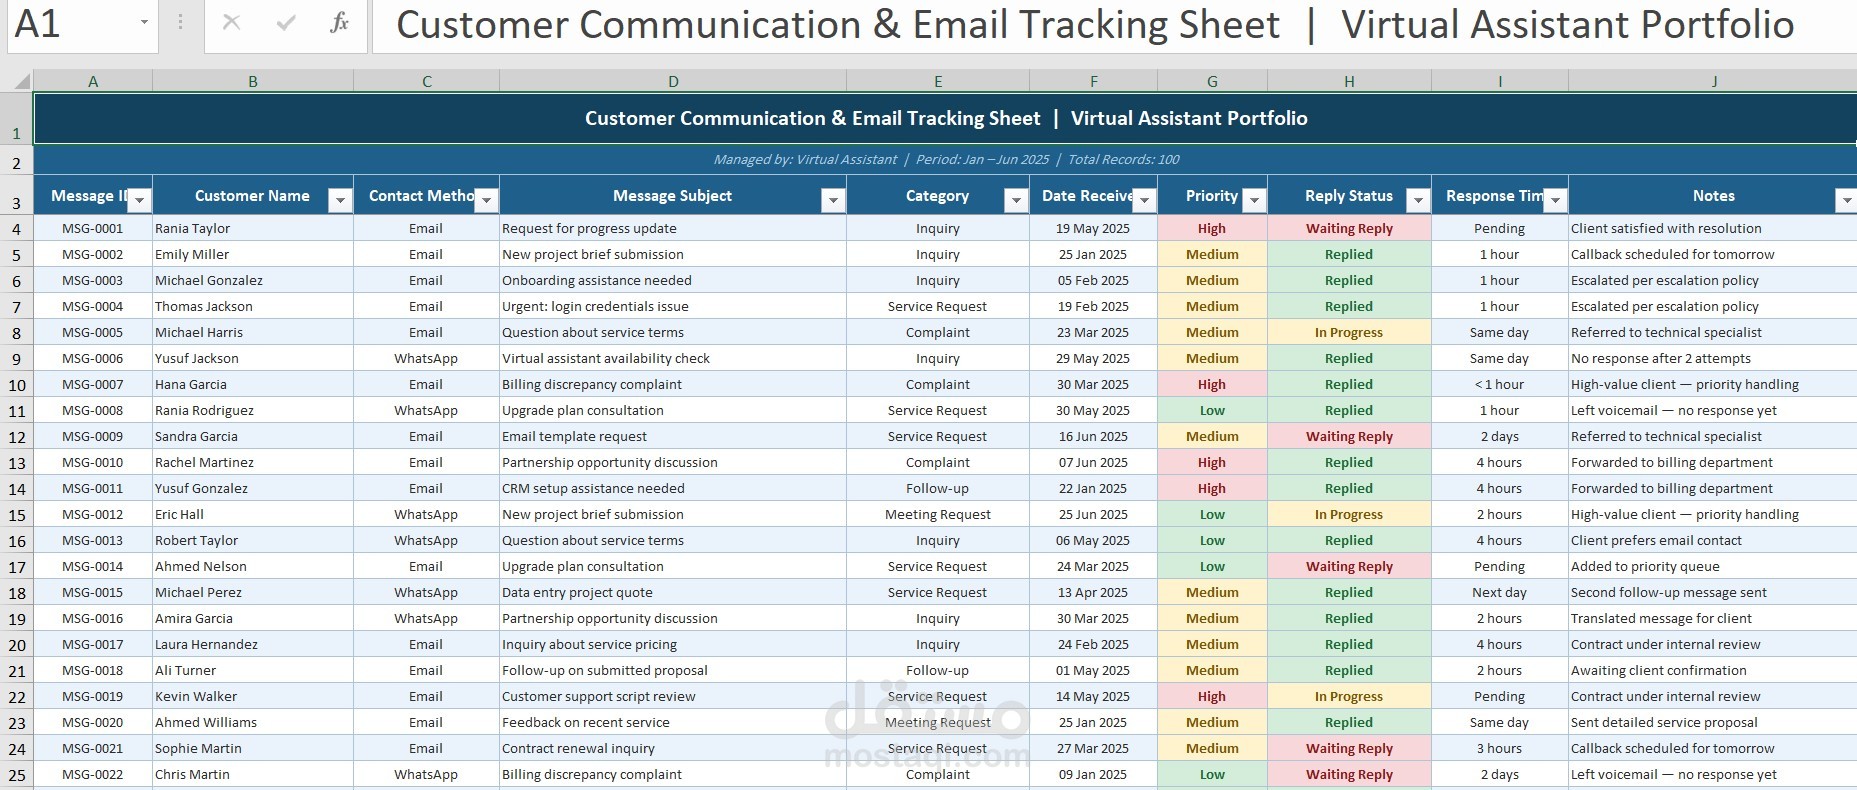Open the Name Box dropdown arrow
The height and width of the screenshot is (790, 1857).
[x=144, y=22]
